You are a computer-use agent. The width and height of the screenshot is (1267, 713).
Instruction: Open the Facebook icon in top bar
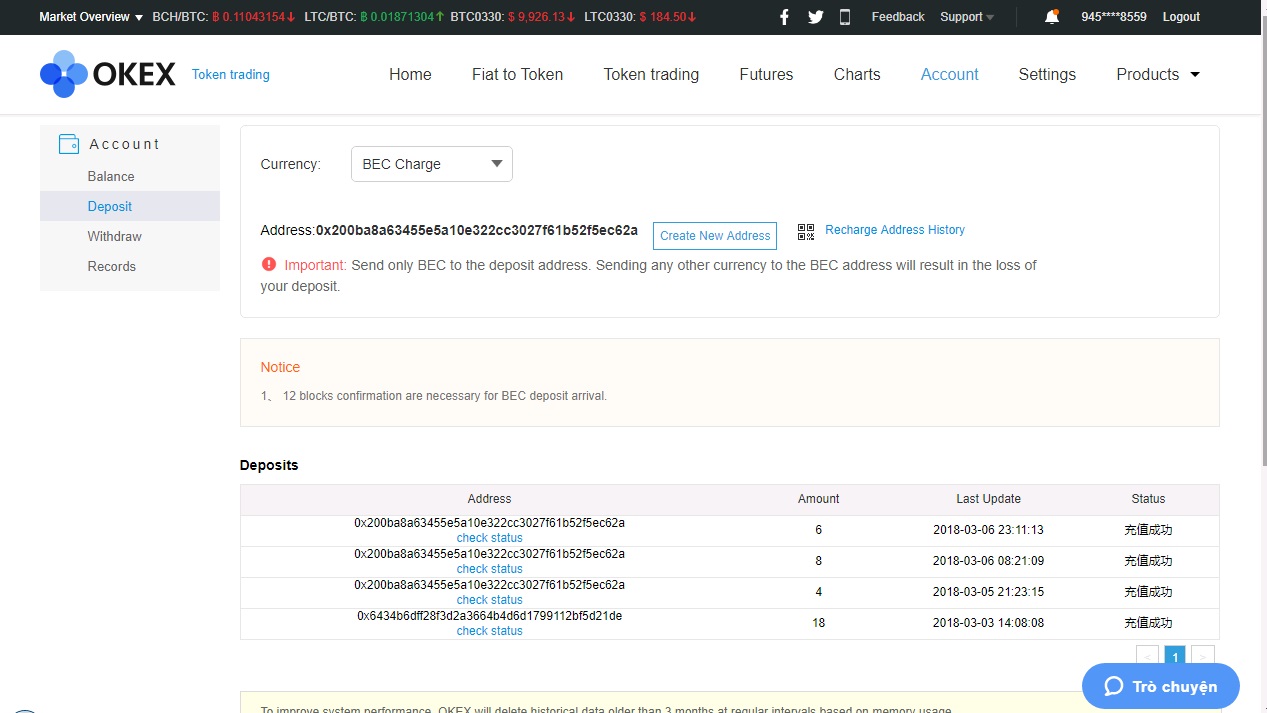(784, 17)
